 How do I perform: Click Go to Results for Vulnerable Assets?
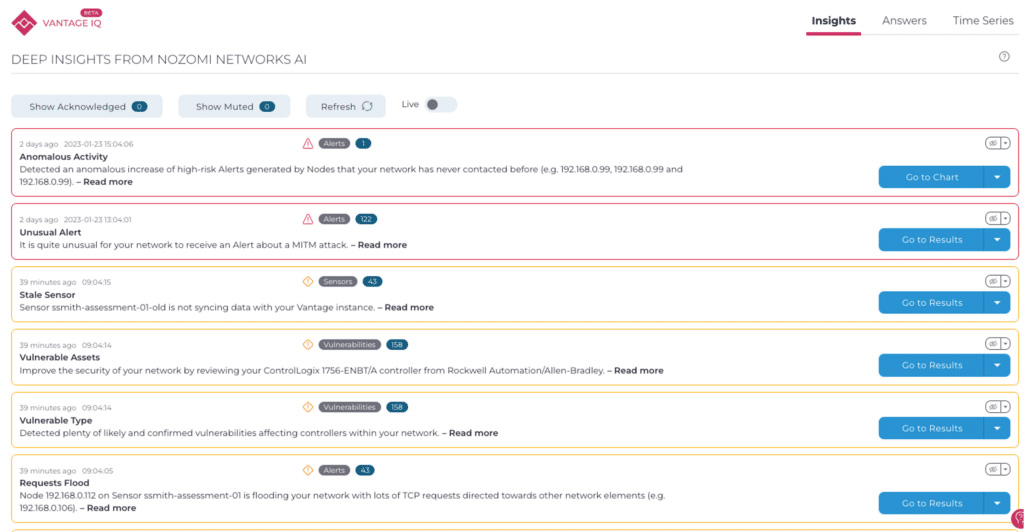click(931, 365)
